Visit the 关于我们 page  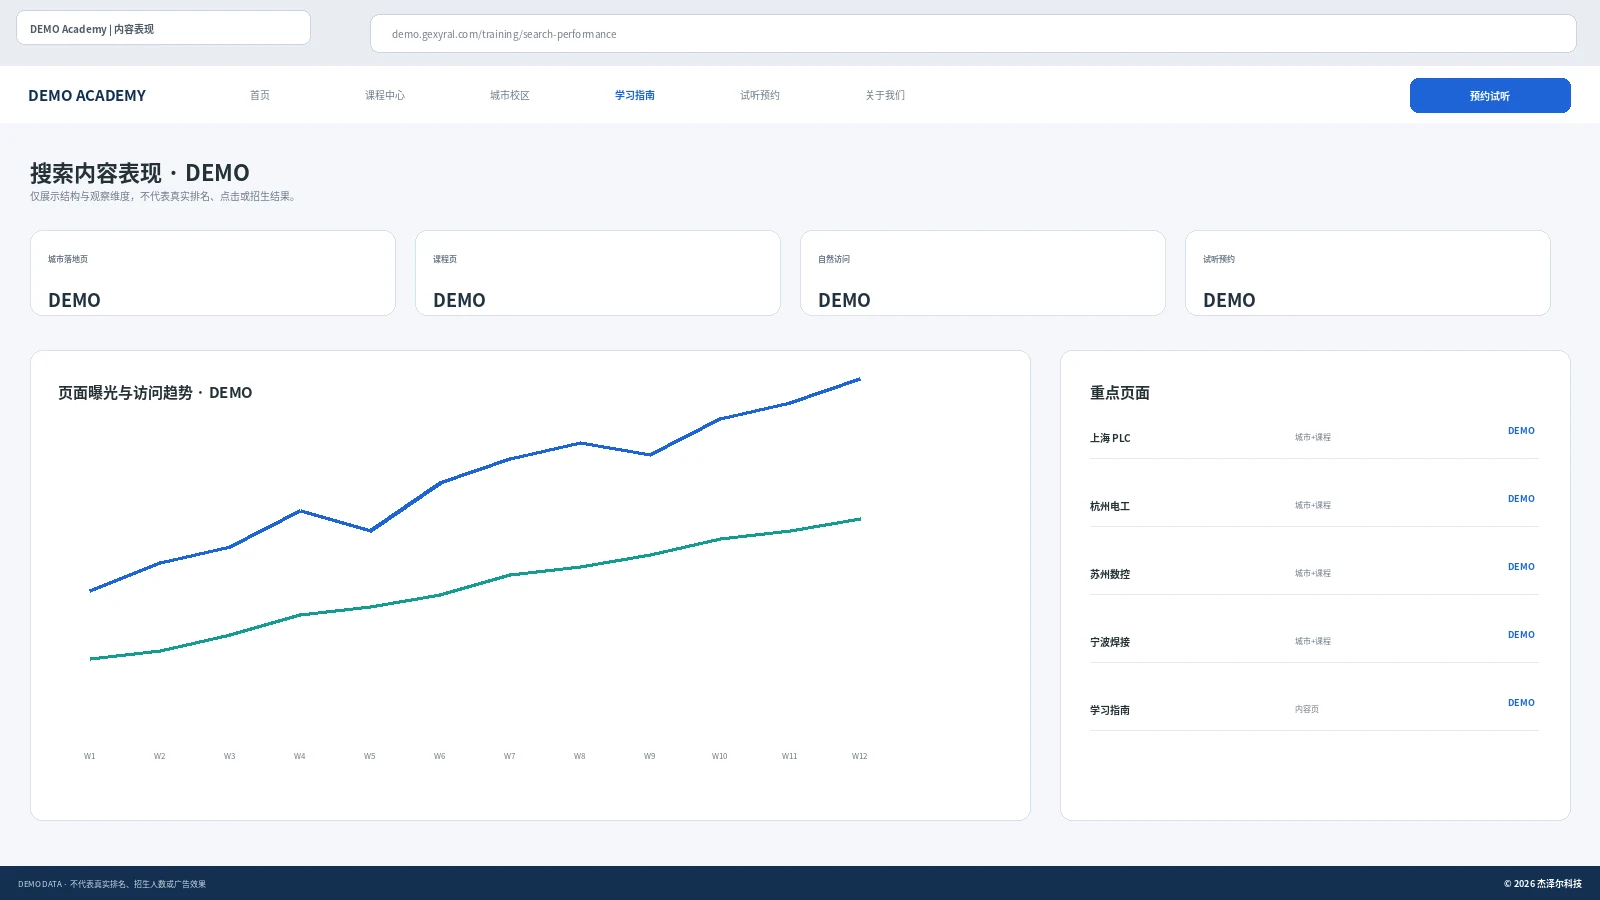point(885,95)
